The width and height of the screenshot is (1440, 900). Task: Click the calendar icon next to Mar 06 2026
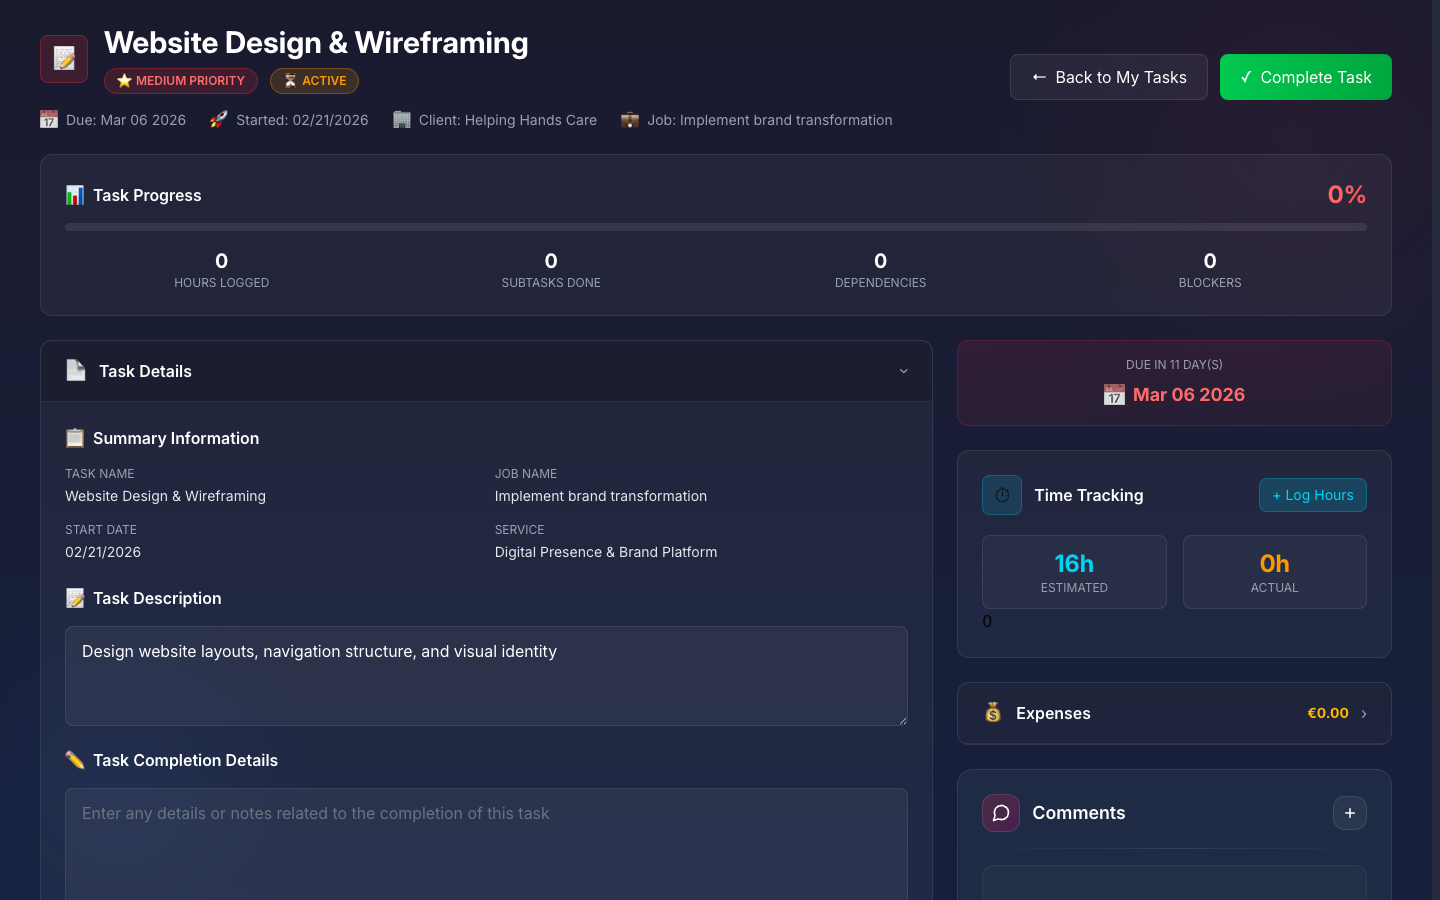pos(1114,395)
